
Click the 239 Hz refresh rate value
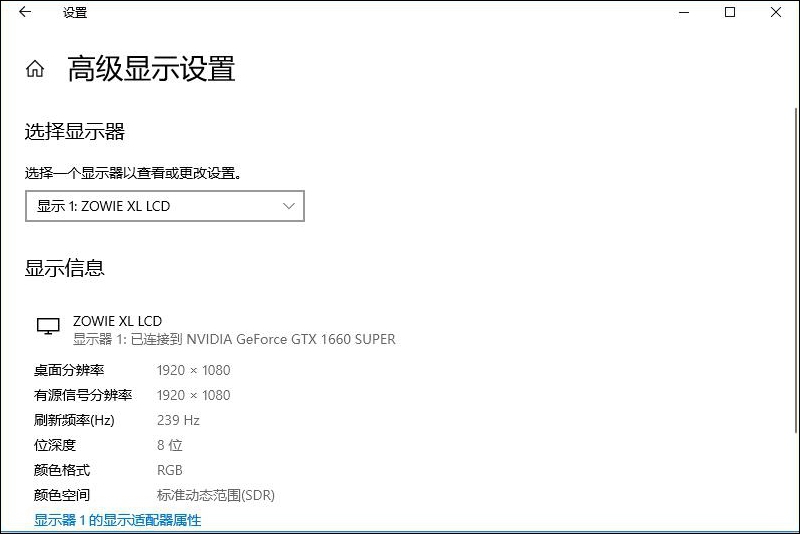tap(178, 420)
